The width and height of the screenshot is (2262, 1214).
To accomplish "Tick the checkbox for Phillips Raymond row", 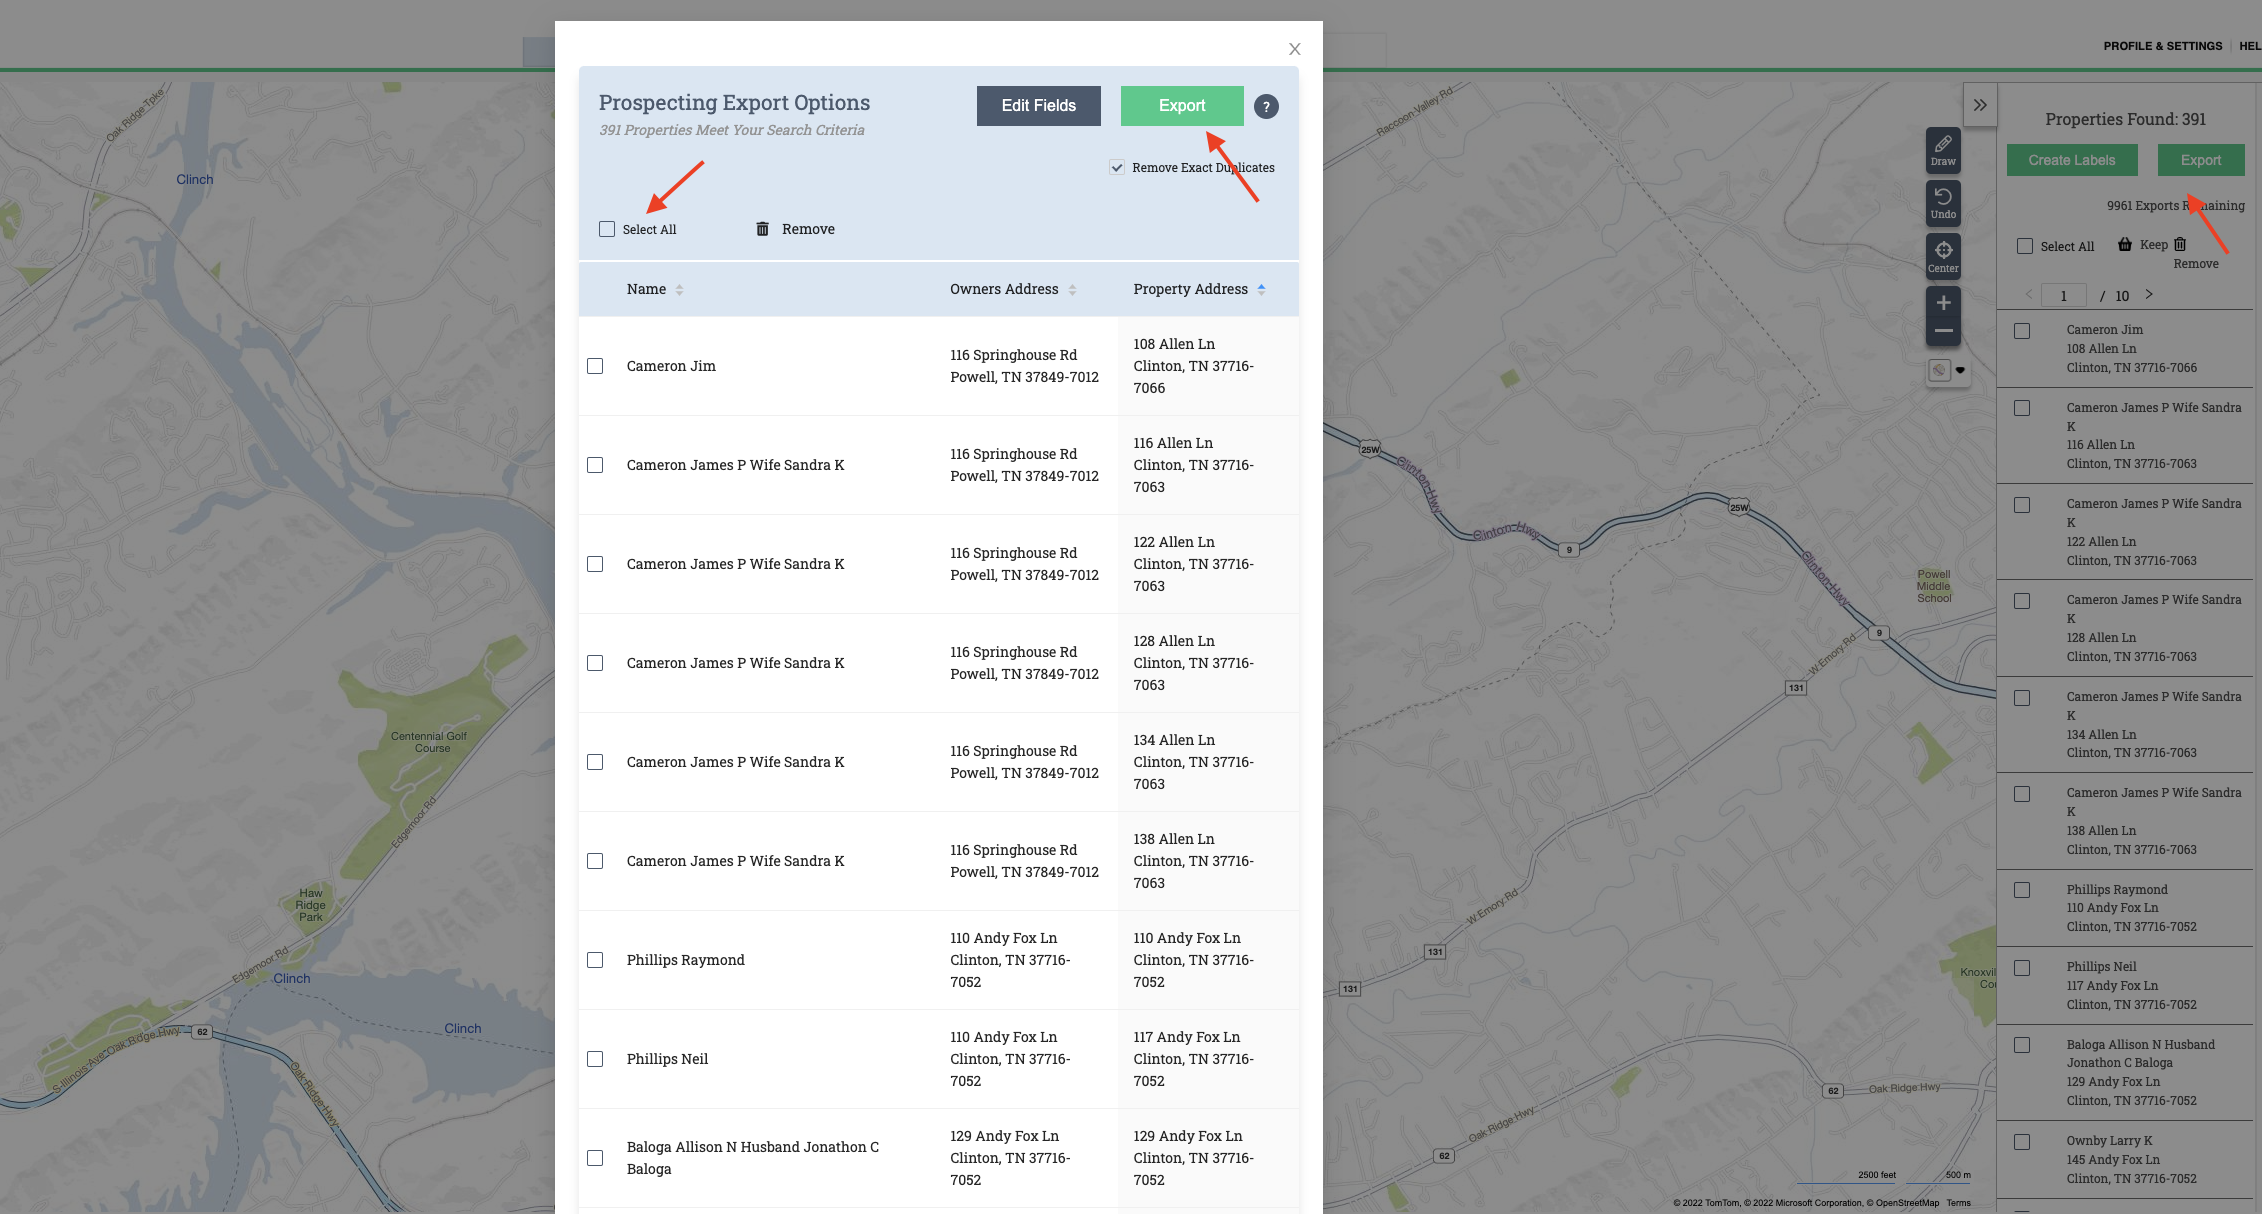I will point(595,960).
